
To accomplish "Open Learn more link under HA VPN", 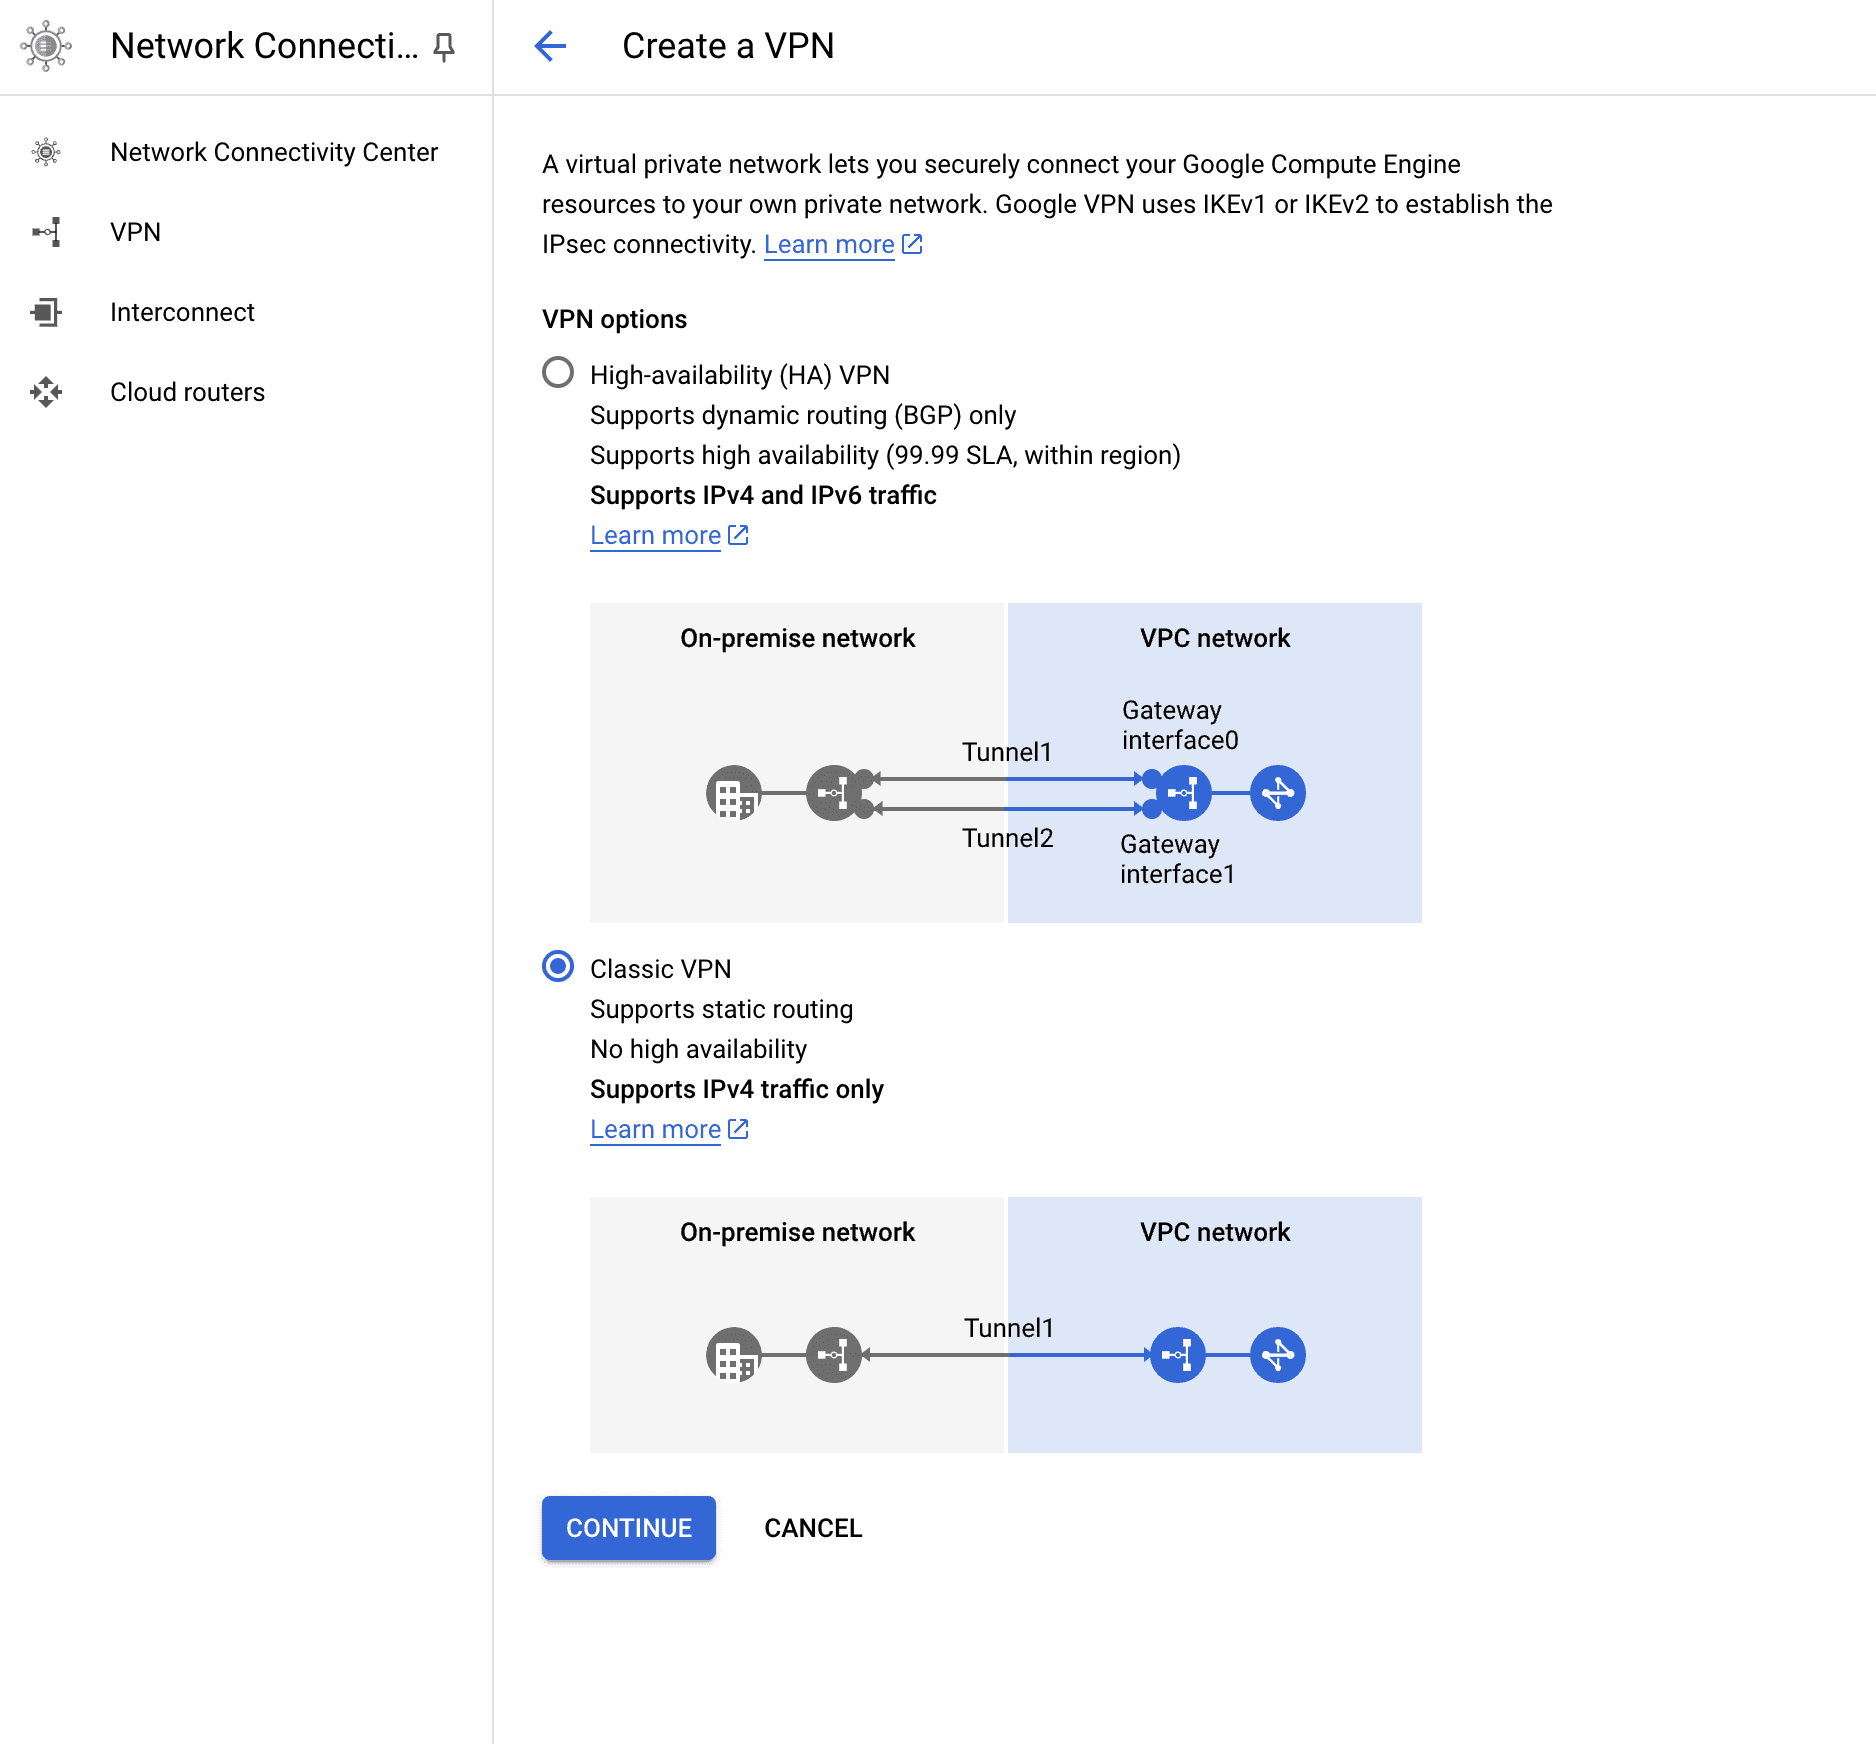I will (x=655, y=536).
